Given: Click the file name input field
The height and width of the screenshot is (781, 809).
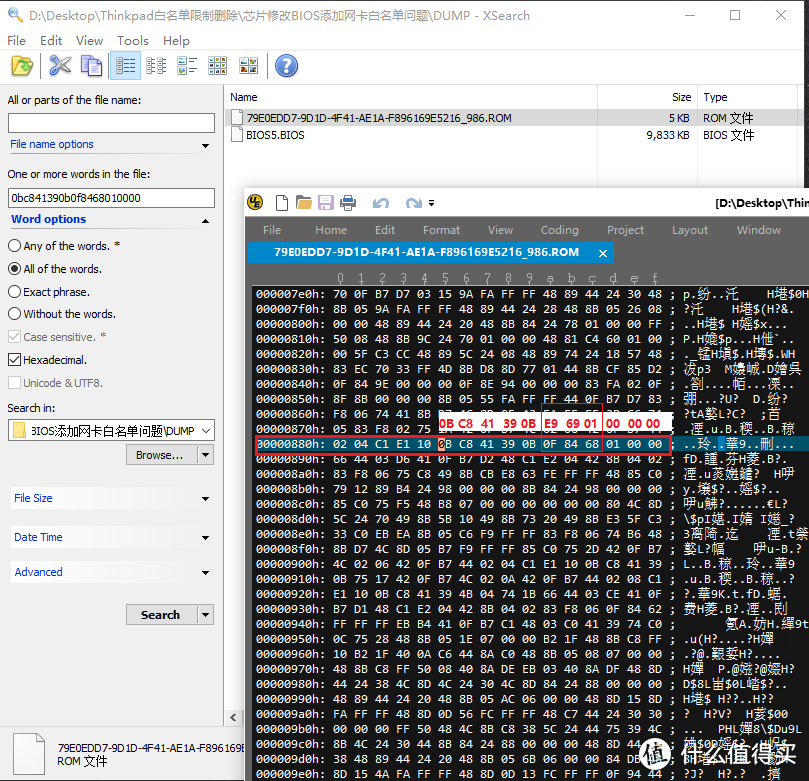Looking at the screenshot, I should (111, 123).
